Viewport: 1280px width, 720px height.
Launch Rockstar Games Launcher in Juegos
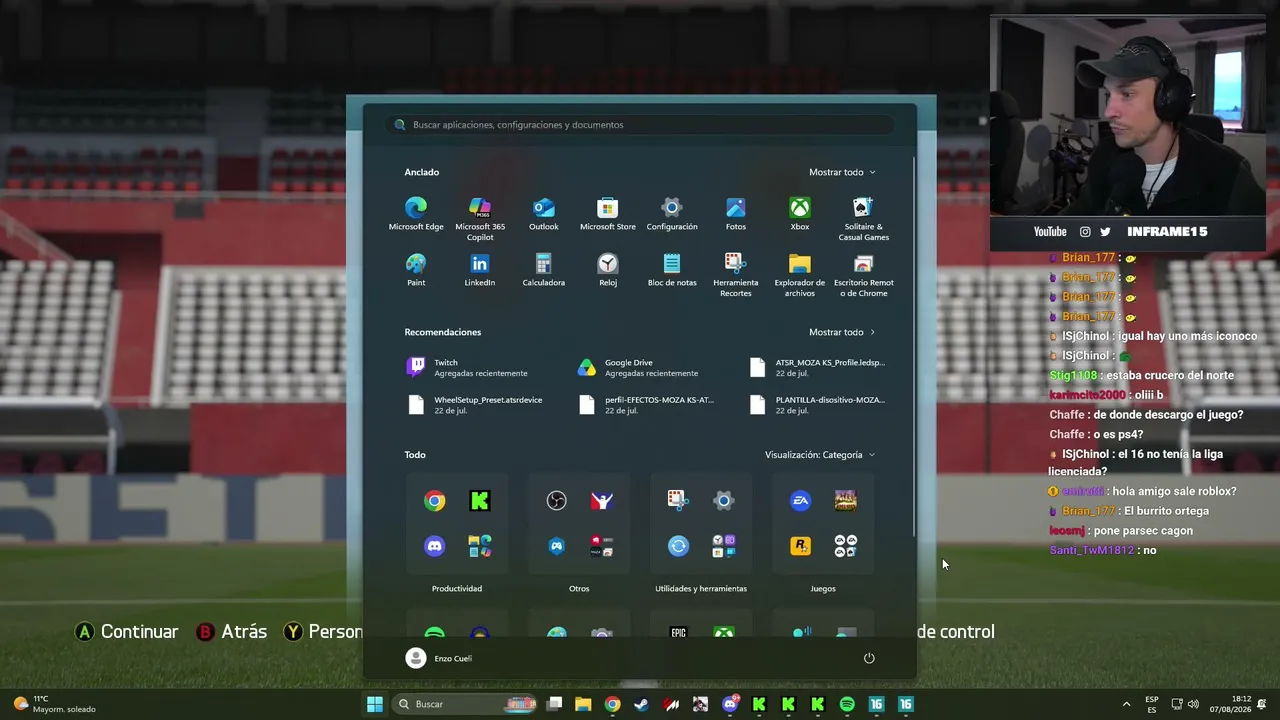pos(800,546)
